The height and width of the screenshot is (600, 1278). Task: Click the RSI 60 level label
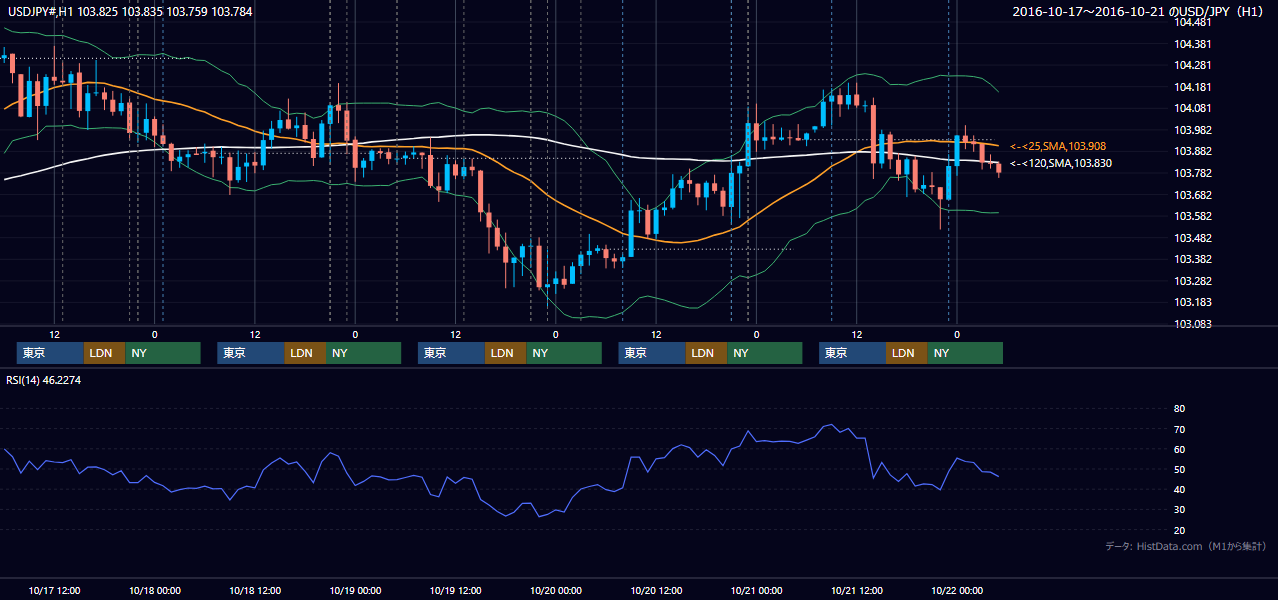click(x=1179, y=449)
